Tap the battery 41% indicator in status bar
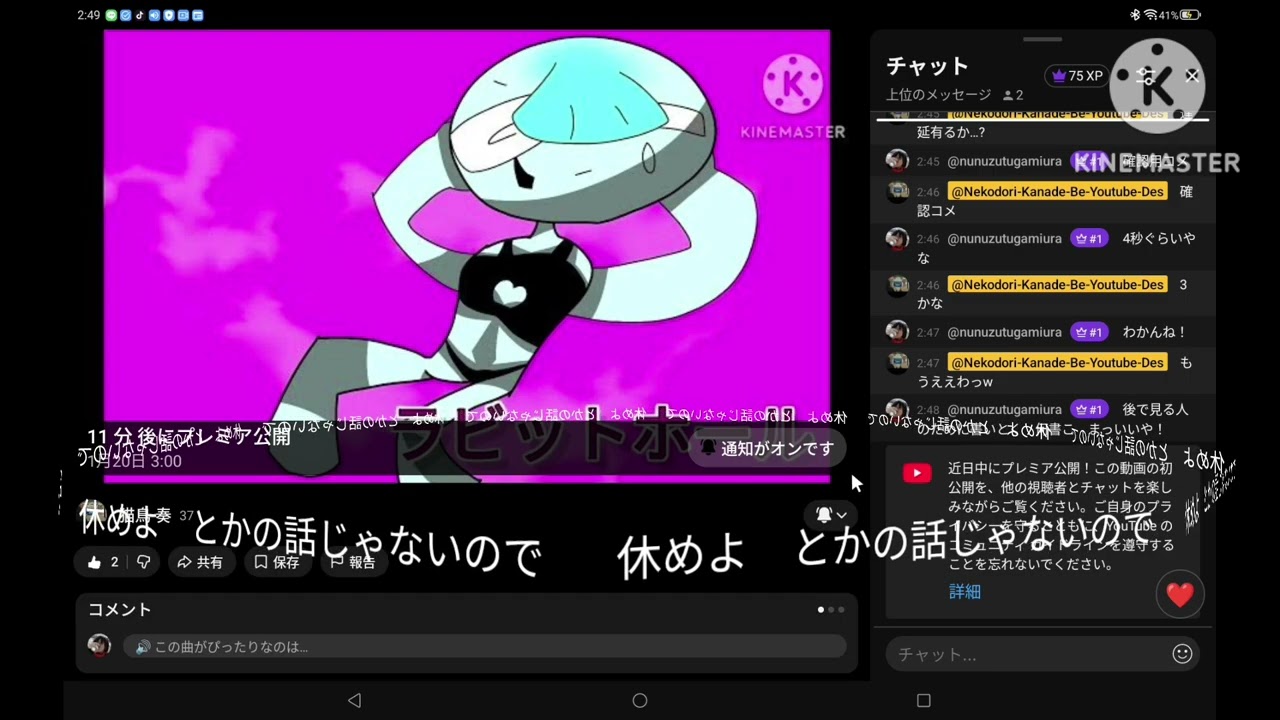 click(1180, 15)
